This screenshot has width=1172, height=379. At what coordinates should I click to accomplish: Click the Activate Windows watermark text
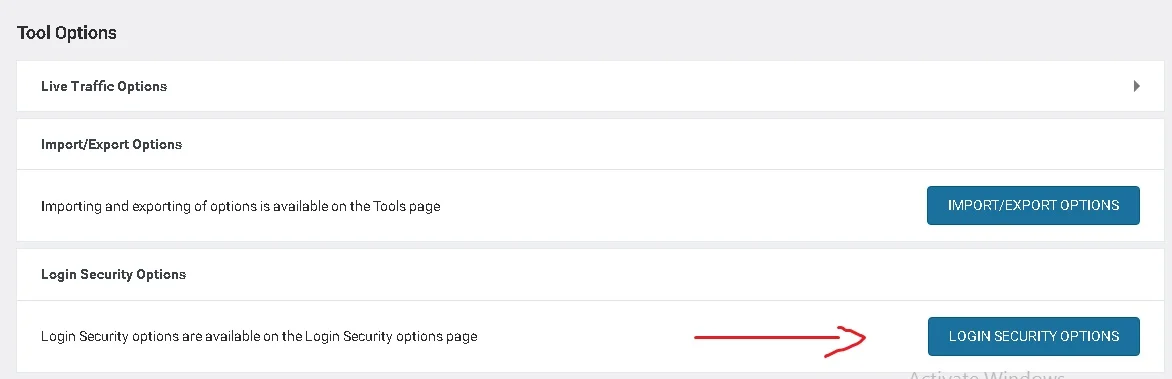click(x=987, y=375)
